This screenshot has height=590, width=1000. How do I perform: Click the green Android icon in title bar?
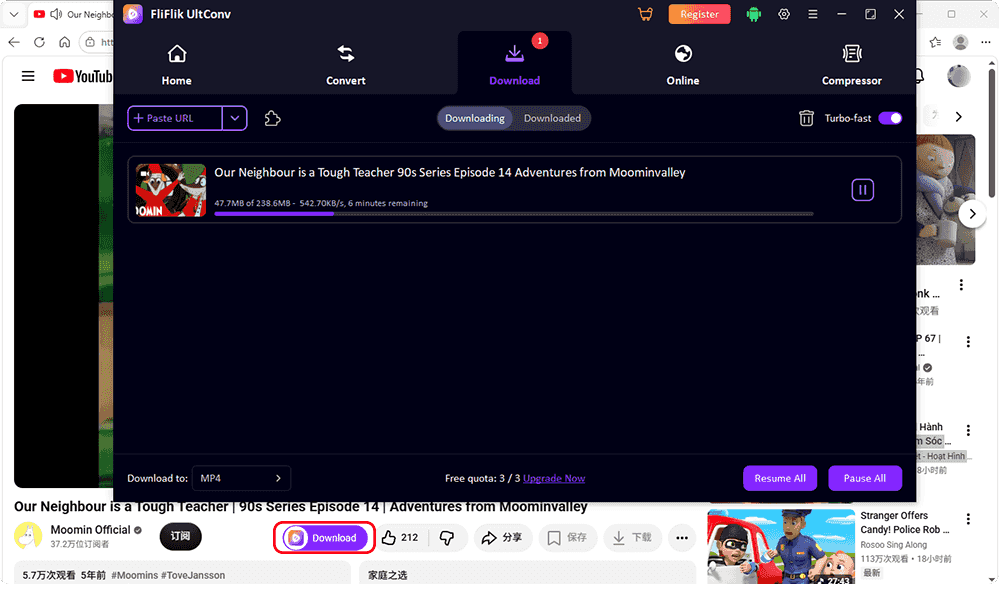(754, 14)
